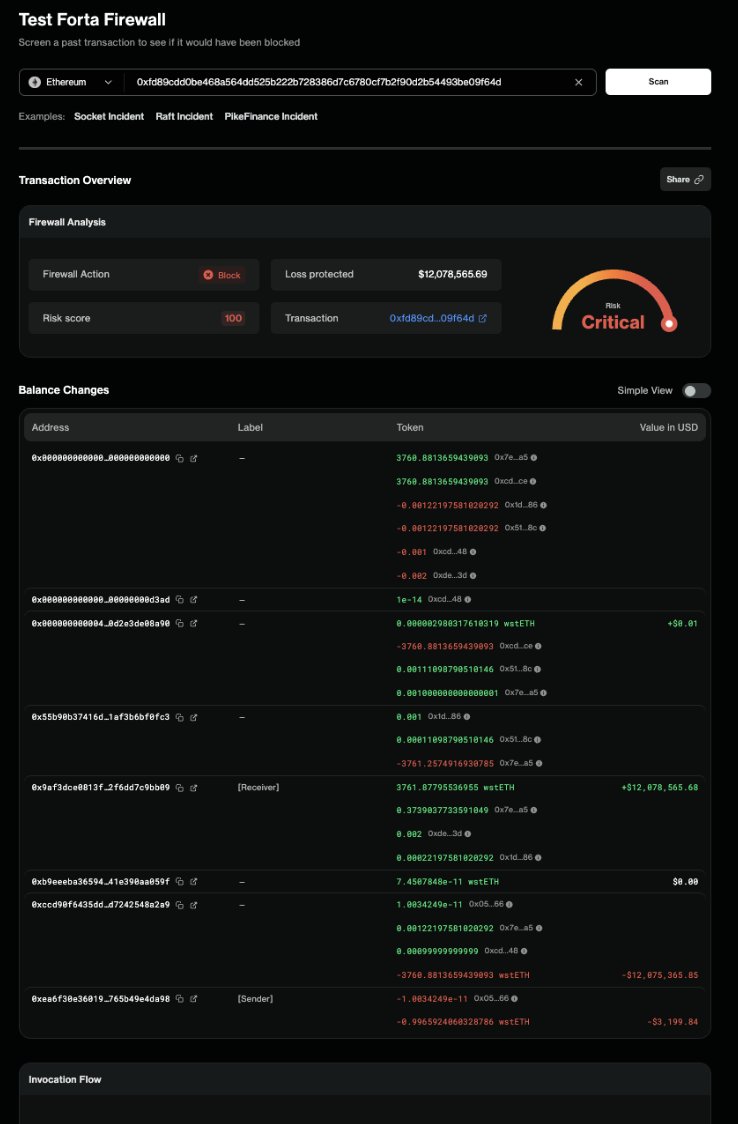Copy address ending 0d2e3de08a90
This screenshot has height=1124, width=738.
coord(180,624)
